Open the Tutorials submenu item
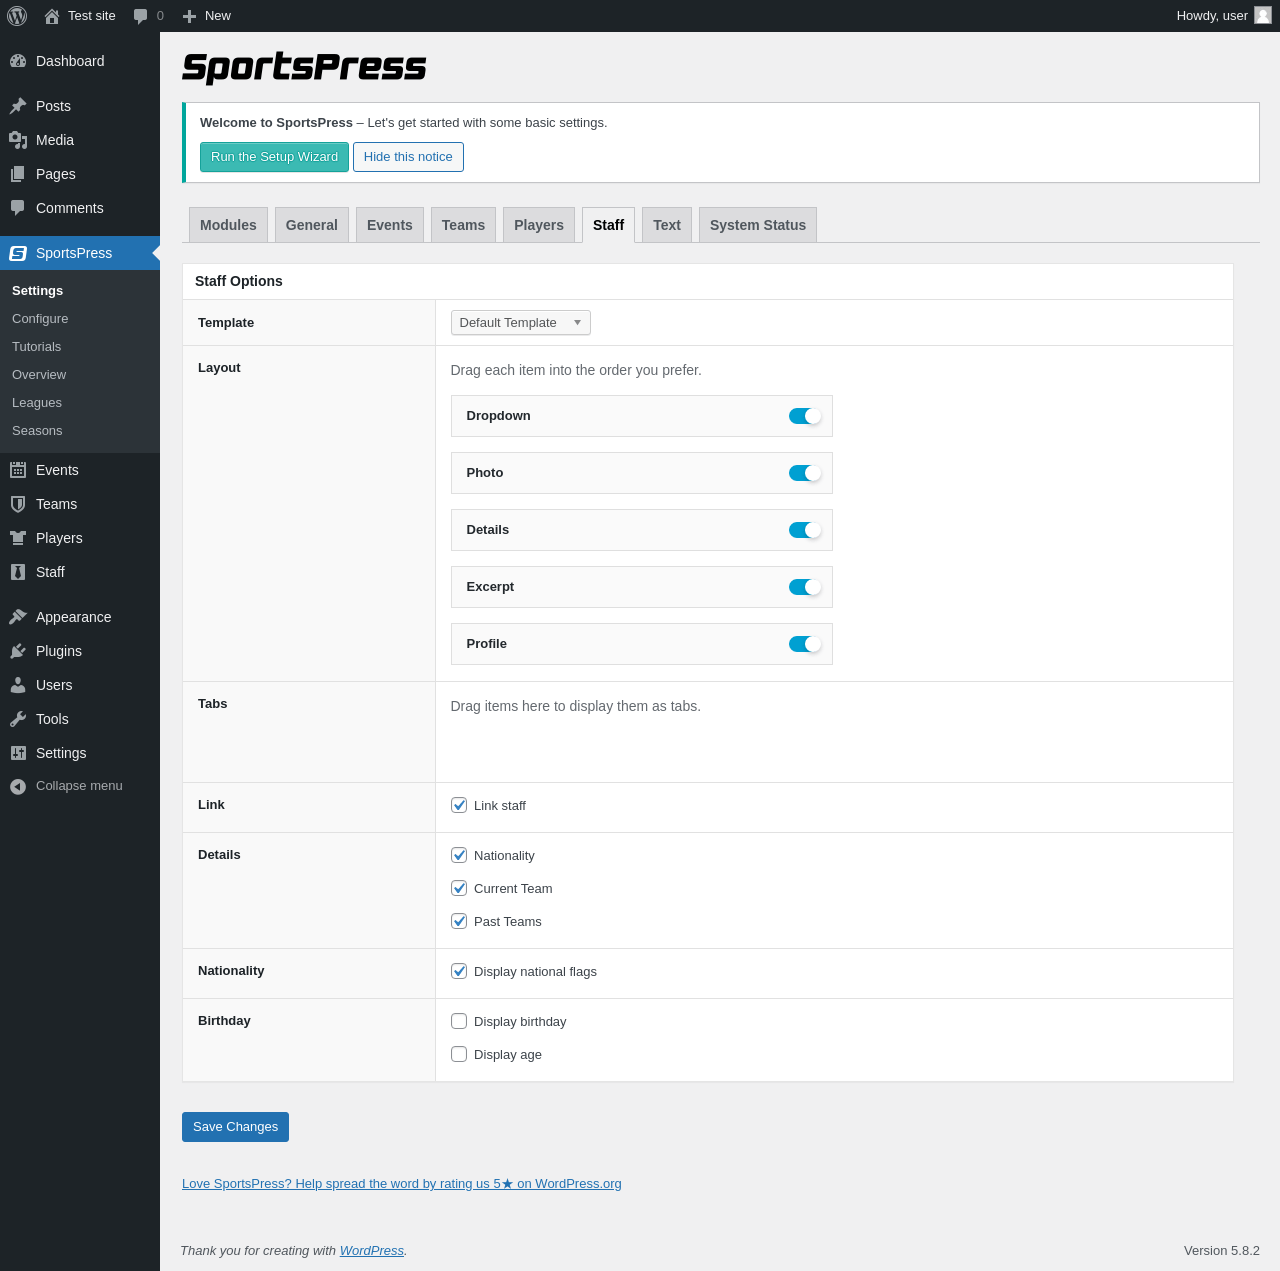This screenshot has width=1280, height=1271. 37,347
